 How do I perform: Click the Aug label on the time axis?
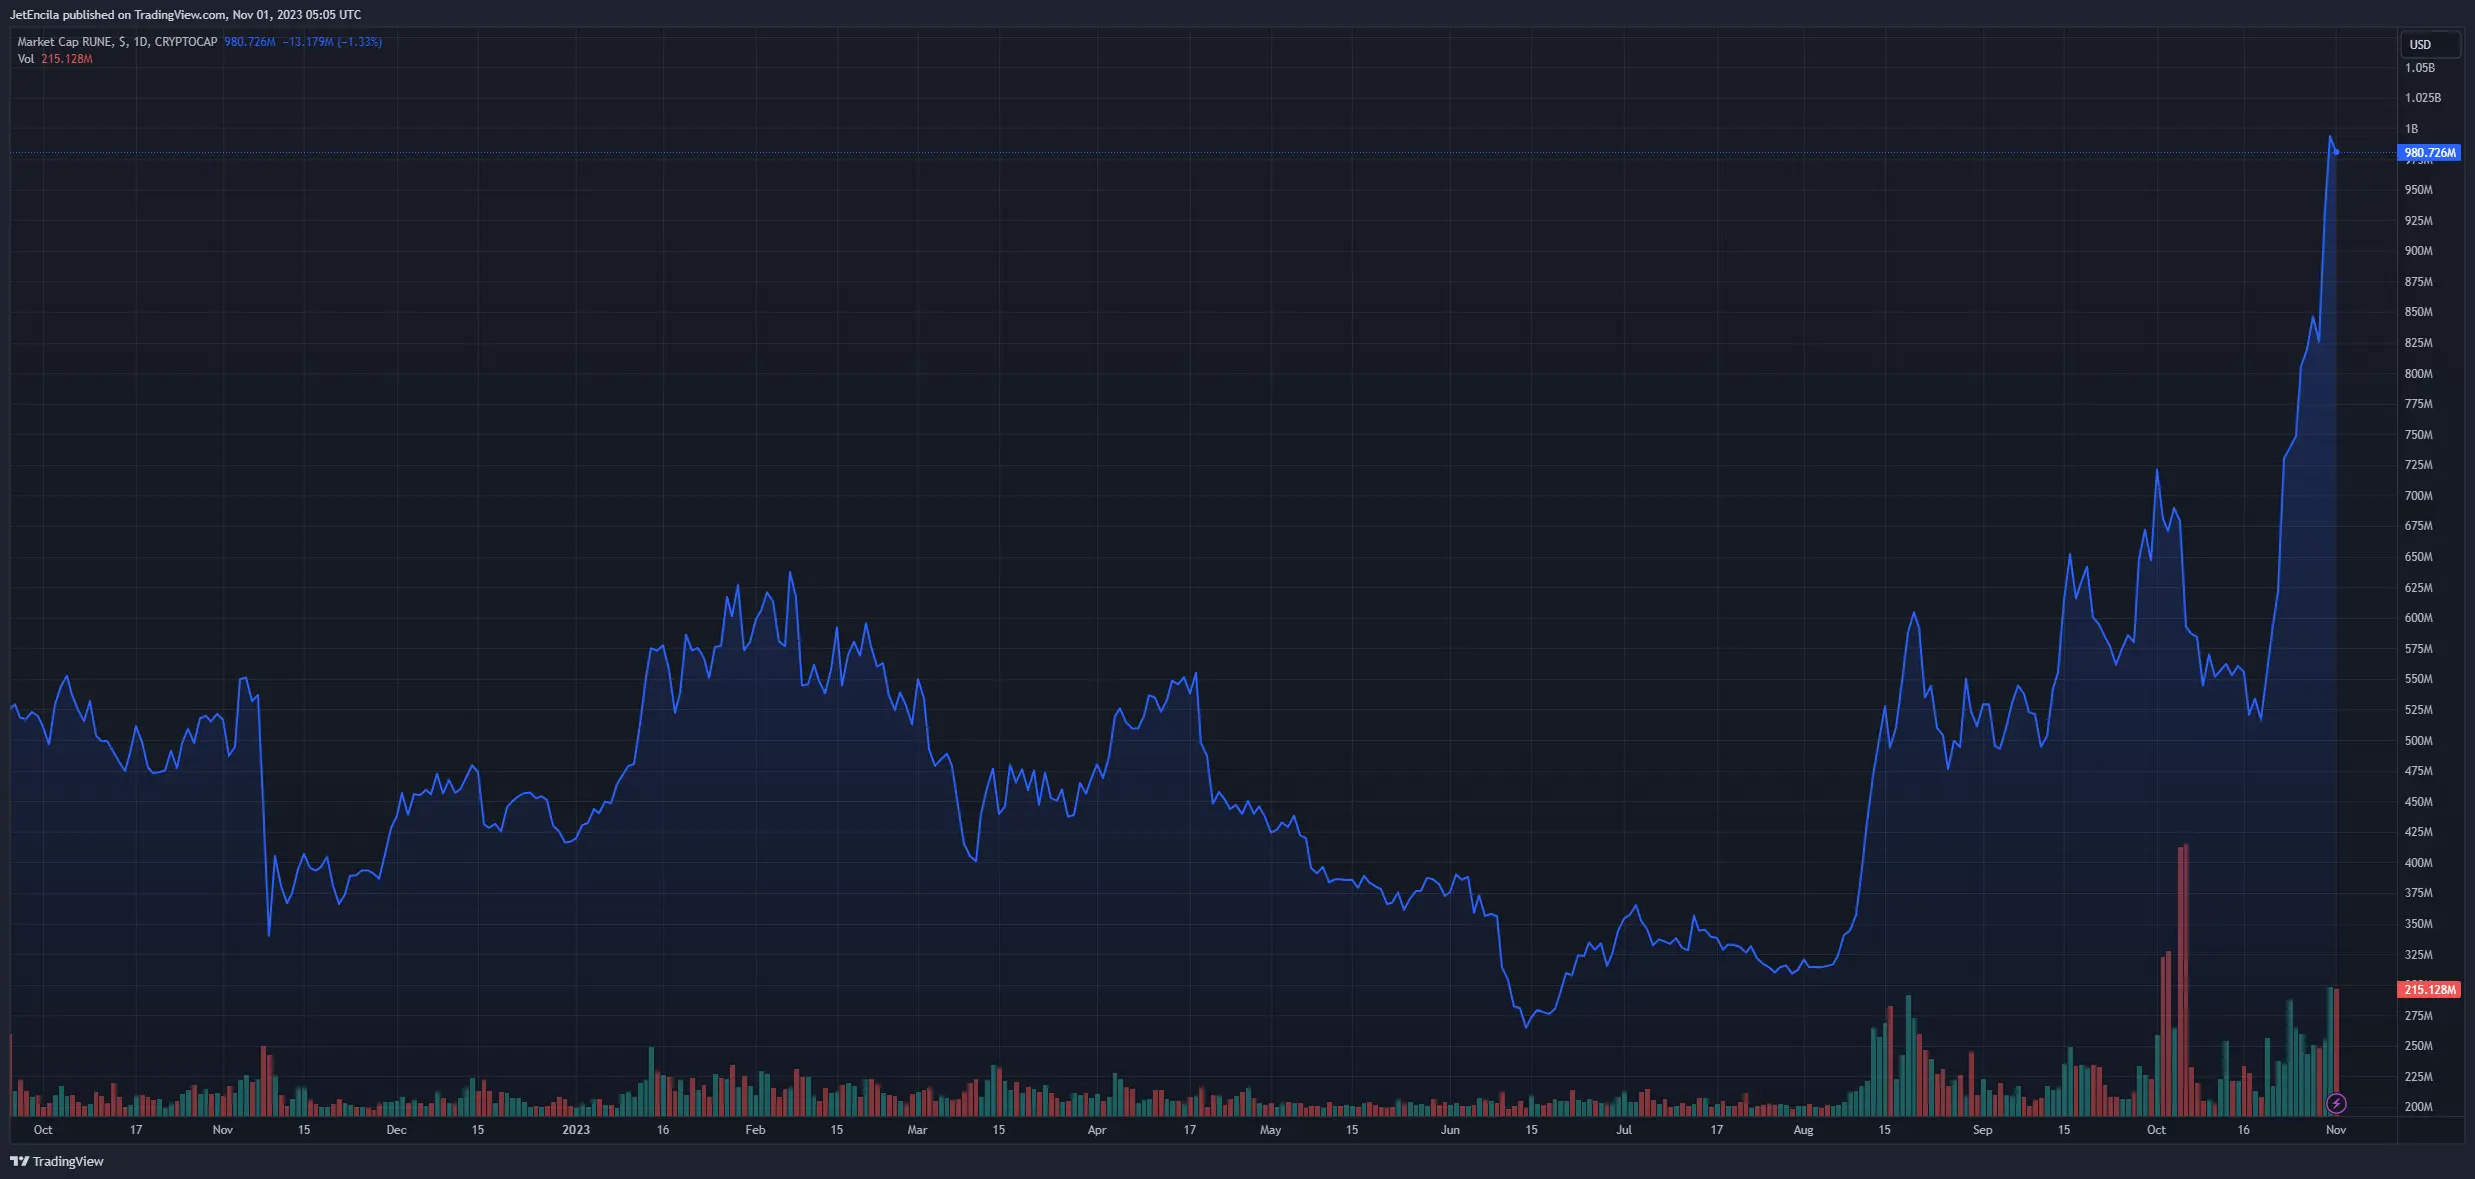[1803, 1130]
